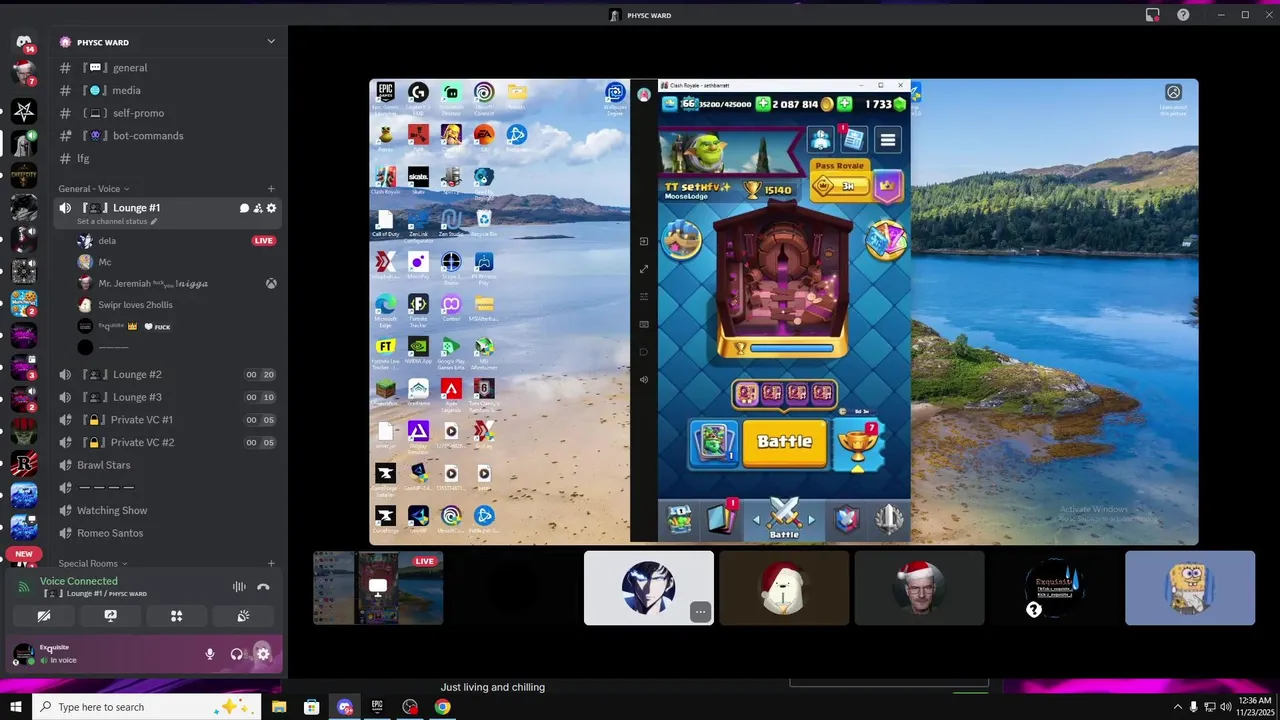Join Lounge #2 voice channel
The height and width of the screenshot is (720, 1280).
point(168,374)
